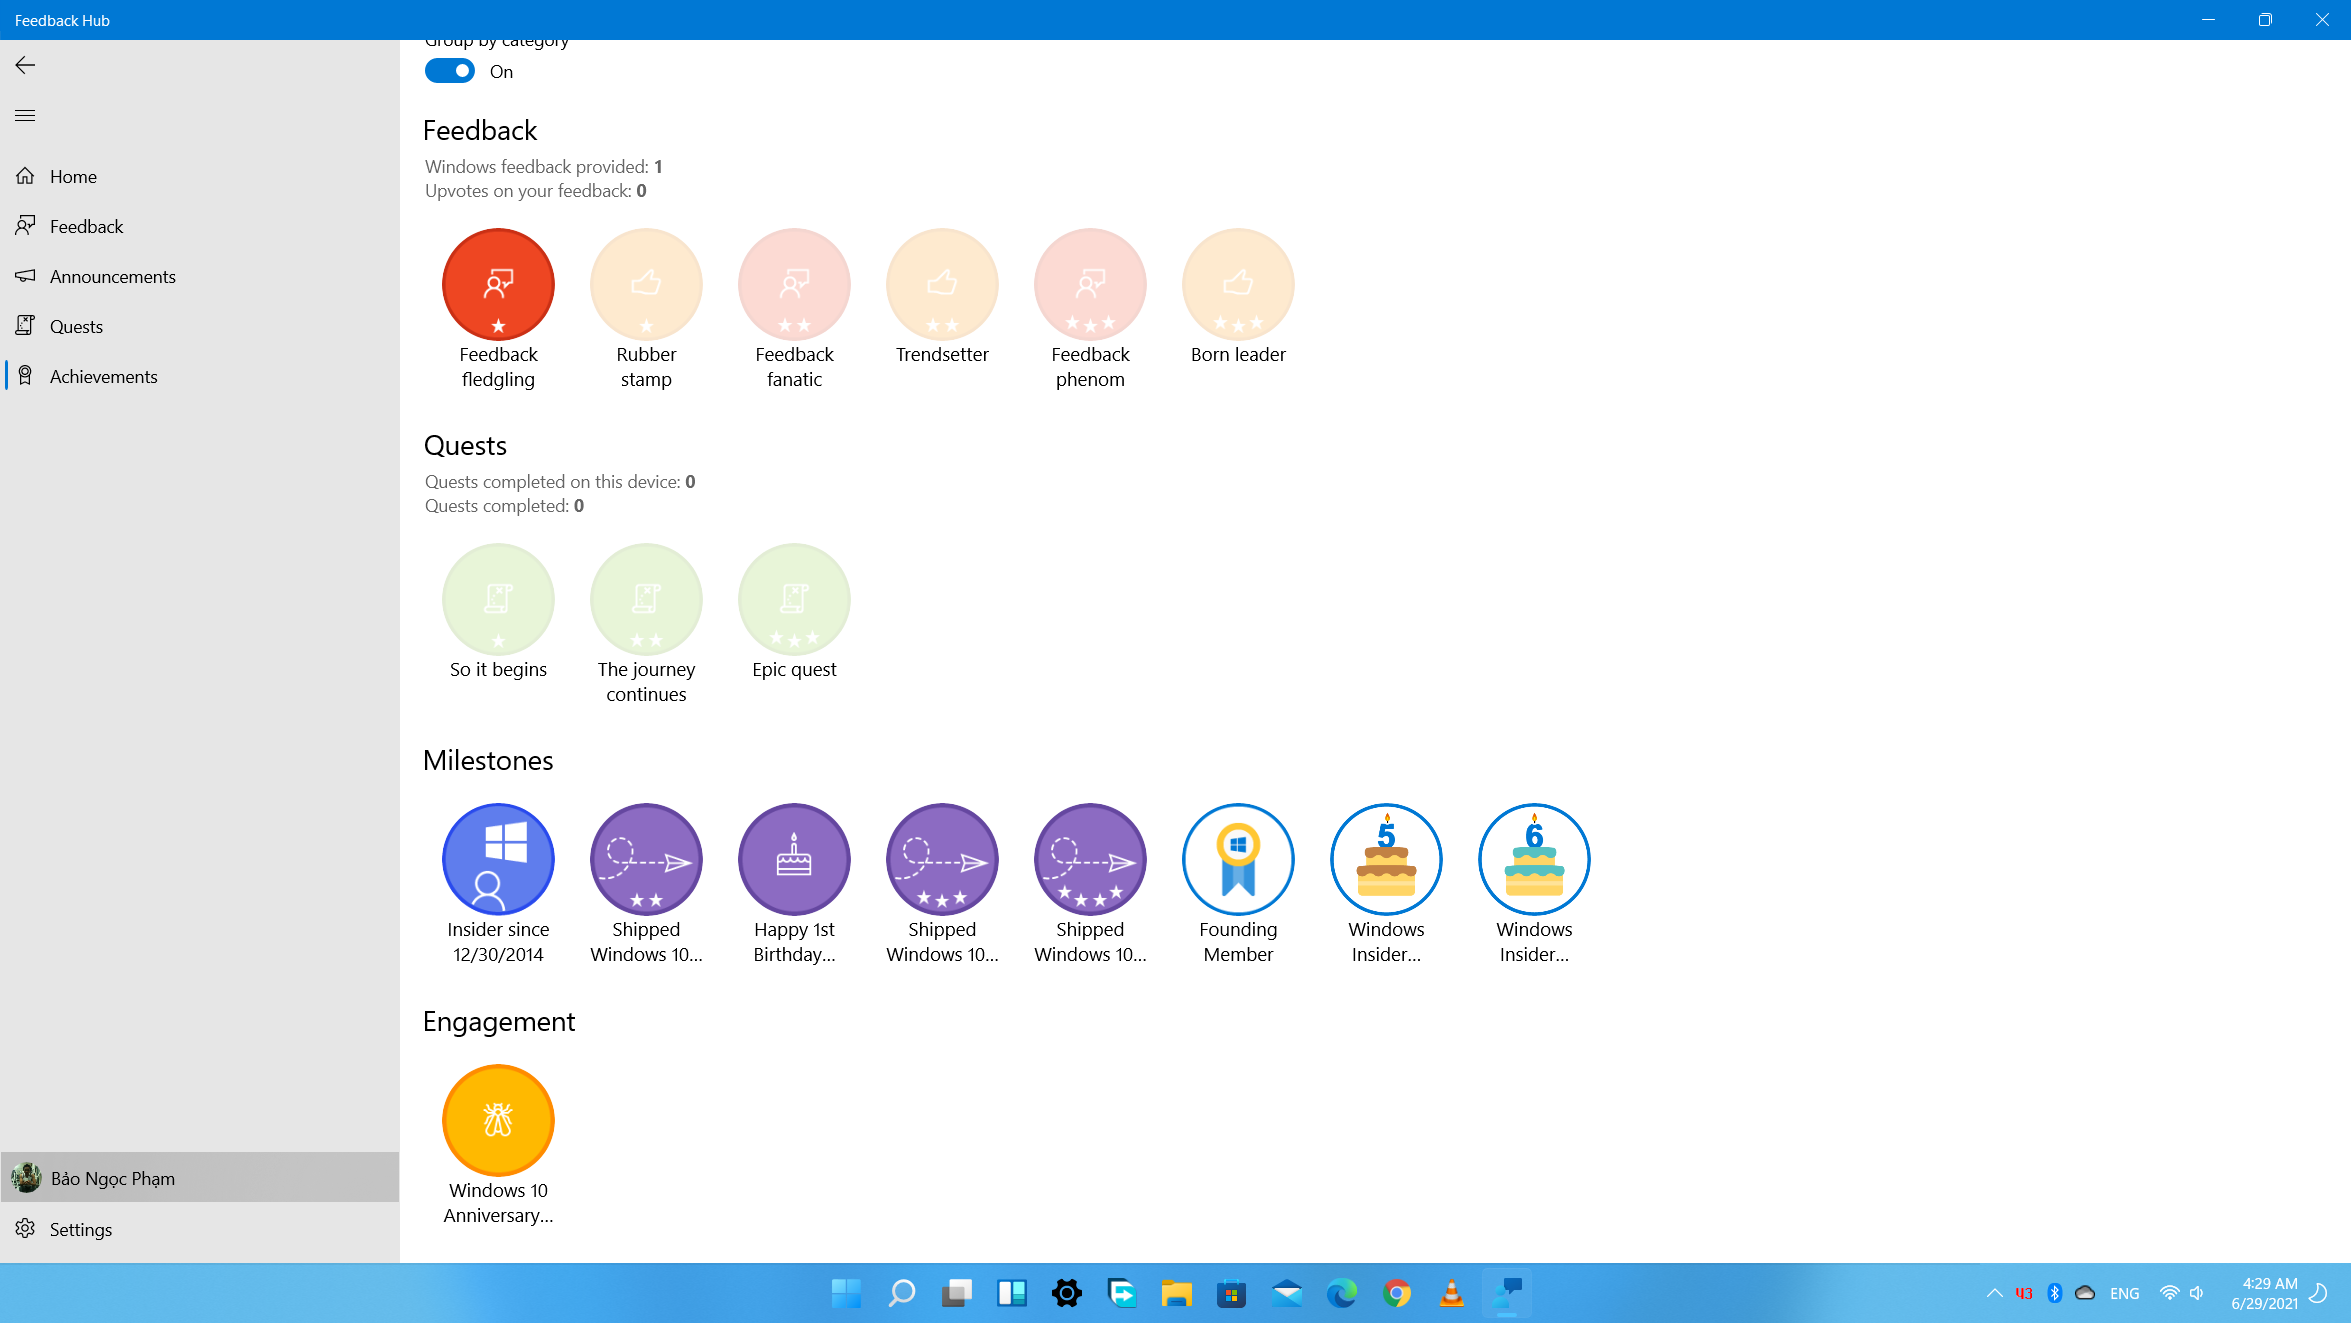Open the OneDrive cloud tray icon

point(2085,1293)
